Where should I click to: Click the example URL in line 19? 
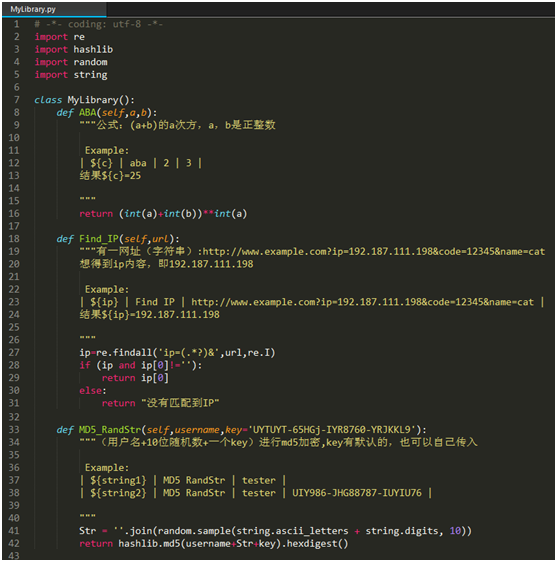(374, 252)
